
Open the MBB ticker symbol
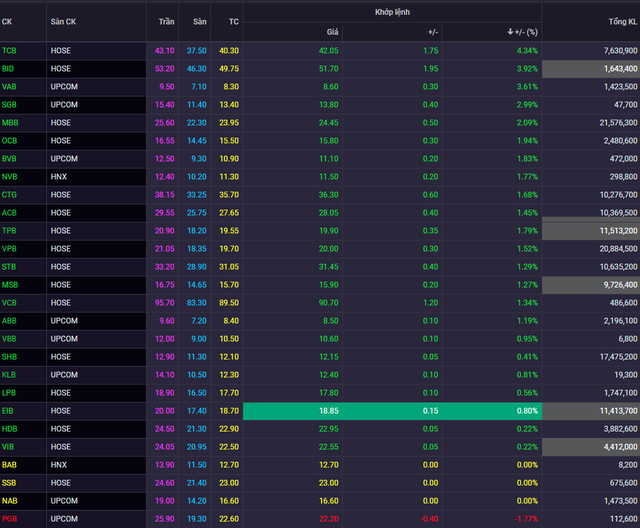coord(10,122)
